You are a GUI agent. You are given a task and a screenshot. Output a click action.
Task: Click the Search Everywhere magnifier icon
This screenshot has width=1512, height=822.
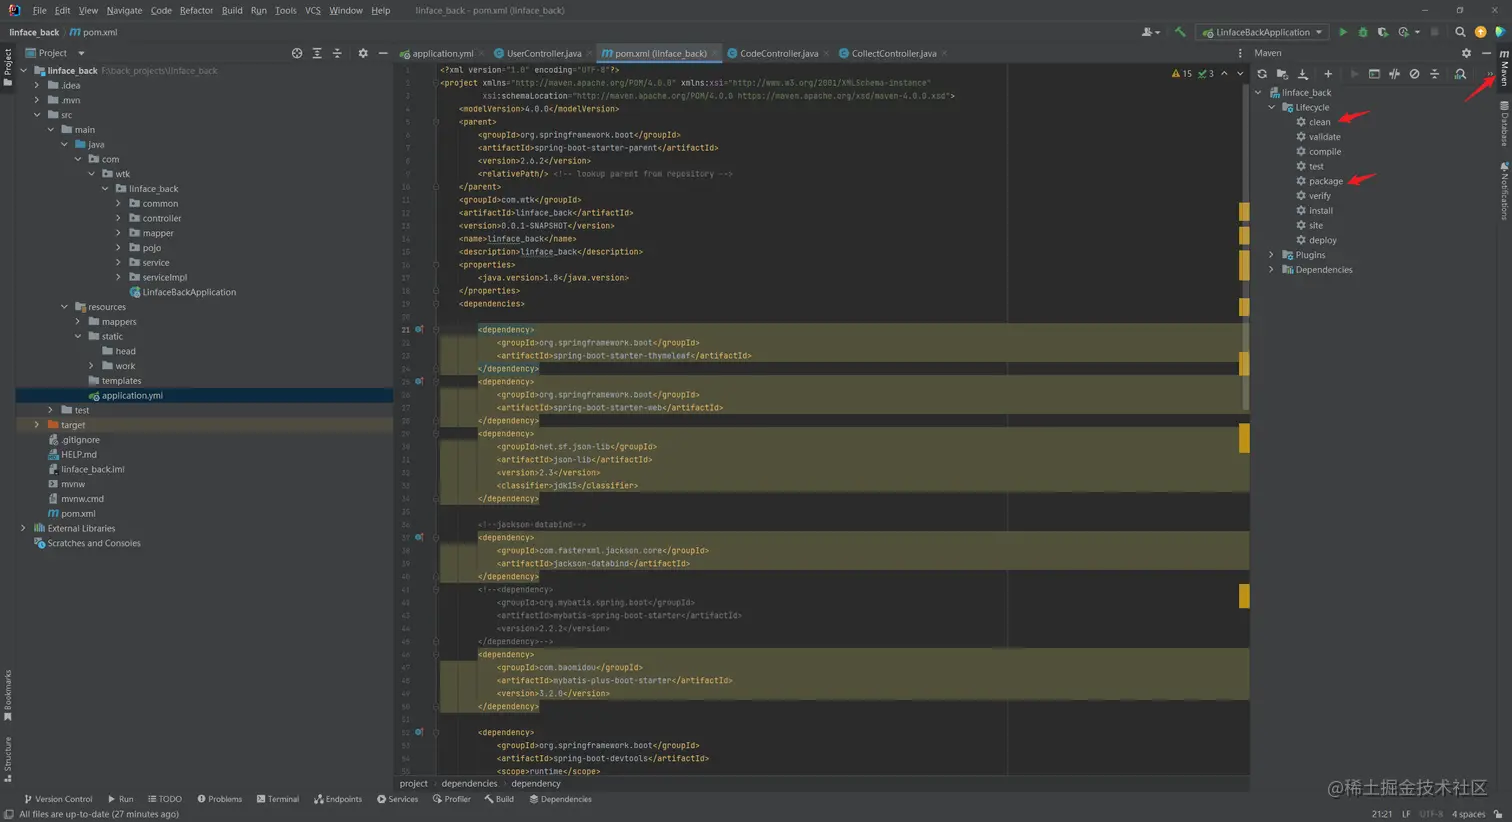click(1460, 32)
